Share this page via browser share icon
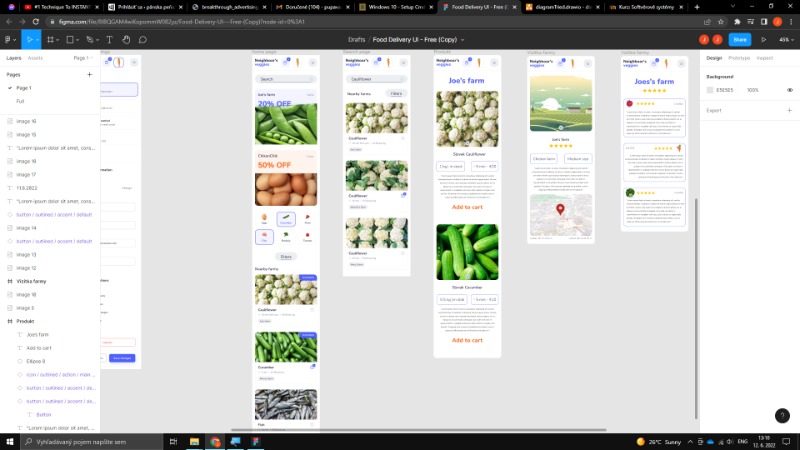The image size is (800, 450). [707, 21]
